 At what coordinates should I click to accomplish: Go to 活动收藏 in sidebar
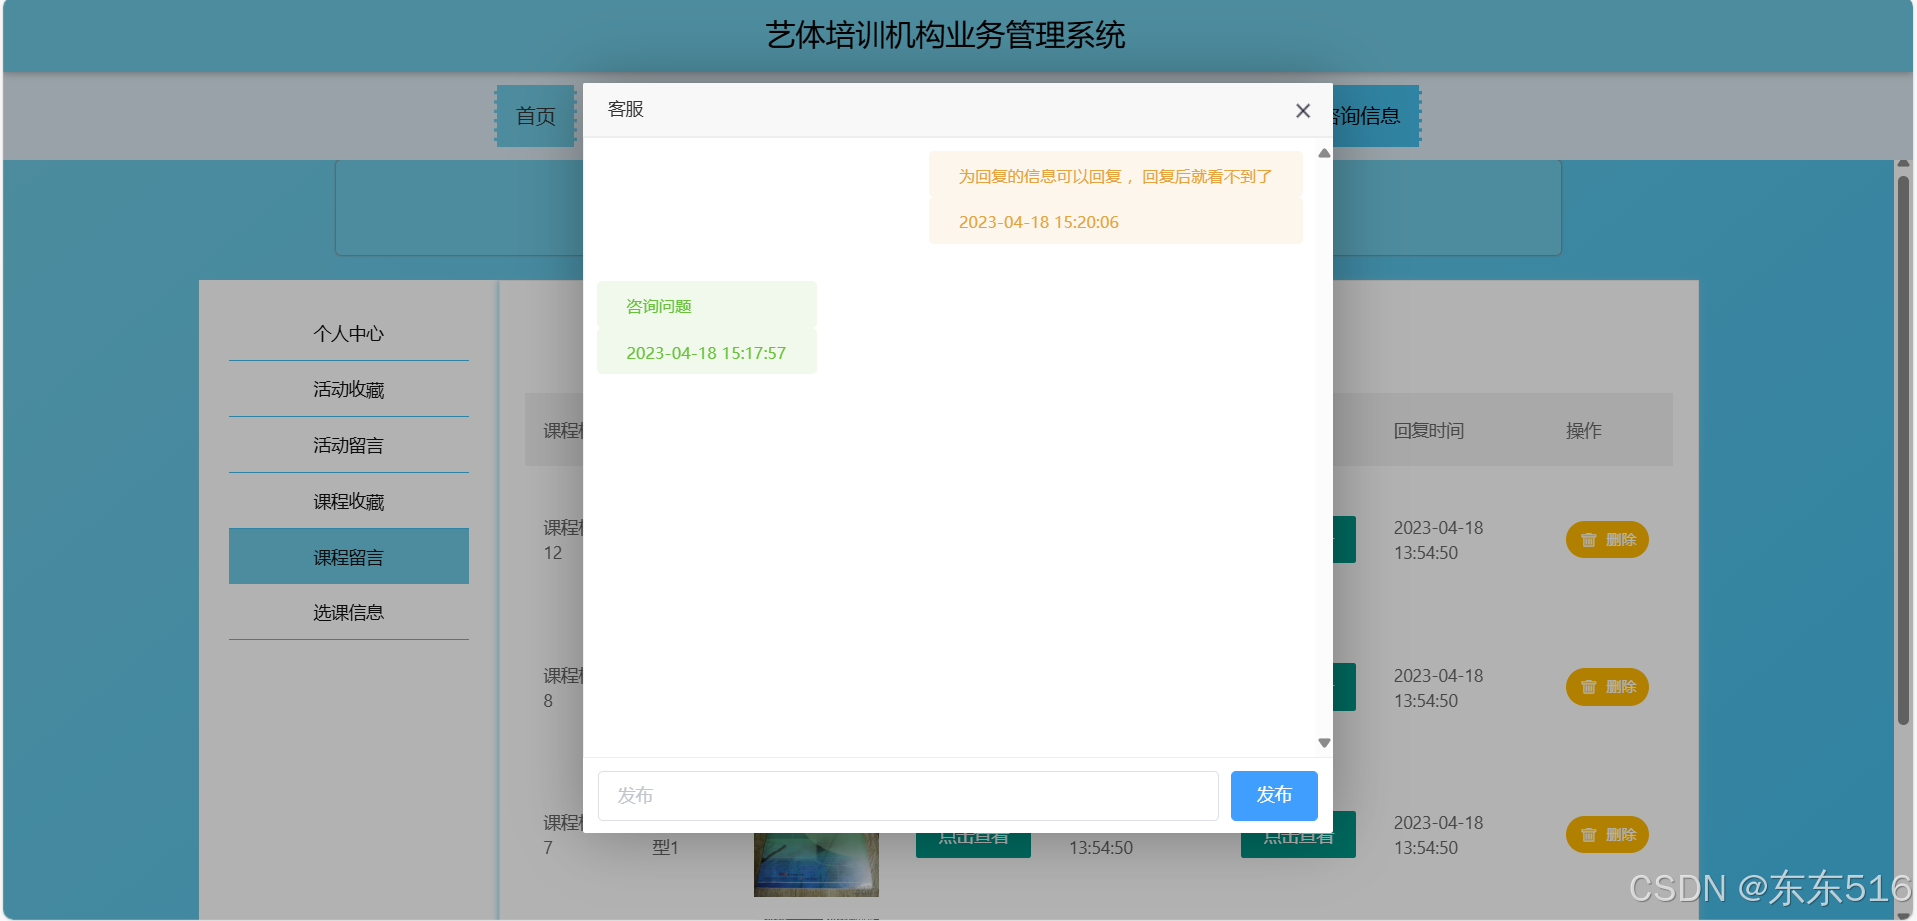click(x=348, y=390)
